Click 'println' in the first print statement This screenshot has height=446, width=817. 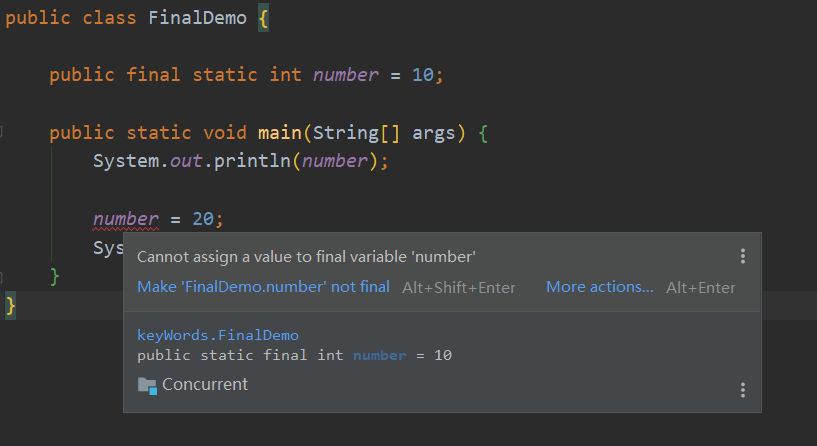[x=252, y=160]
